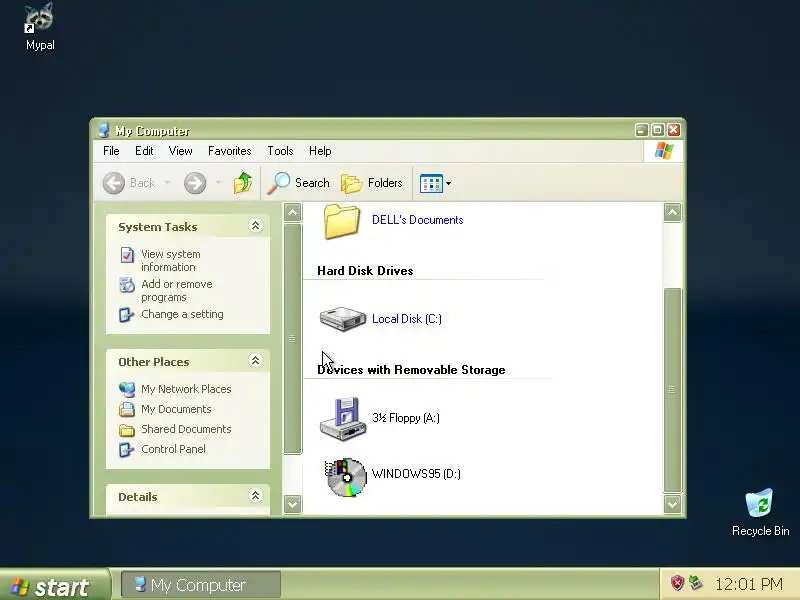Collapse the Details panel chevron

(255, 495)
